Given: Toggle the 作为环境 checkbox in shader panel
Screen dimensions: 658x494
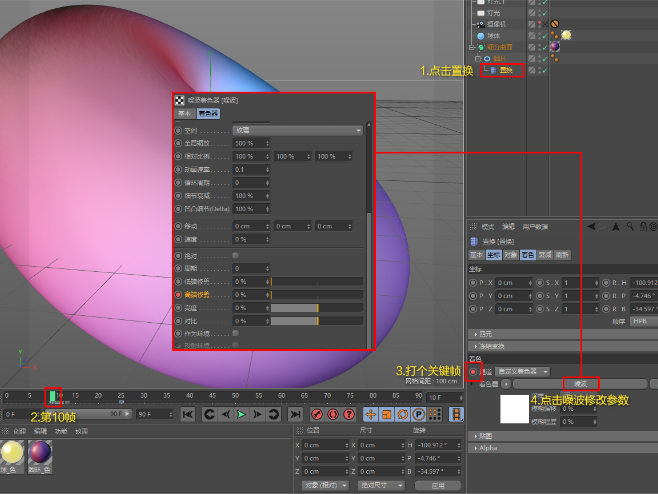Looking at the screenshot, I should 236,333.
